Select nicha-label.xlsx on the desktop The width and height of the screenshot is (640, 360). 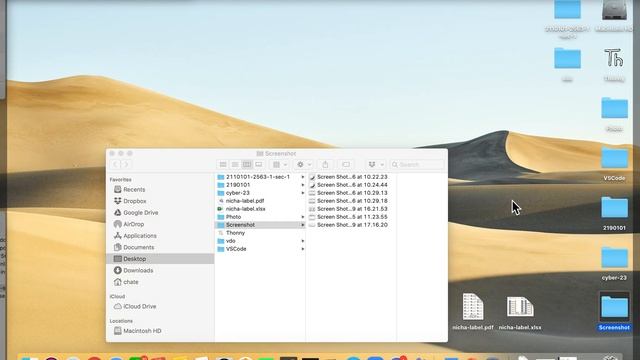520,313
